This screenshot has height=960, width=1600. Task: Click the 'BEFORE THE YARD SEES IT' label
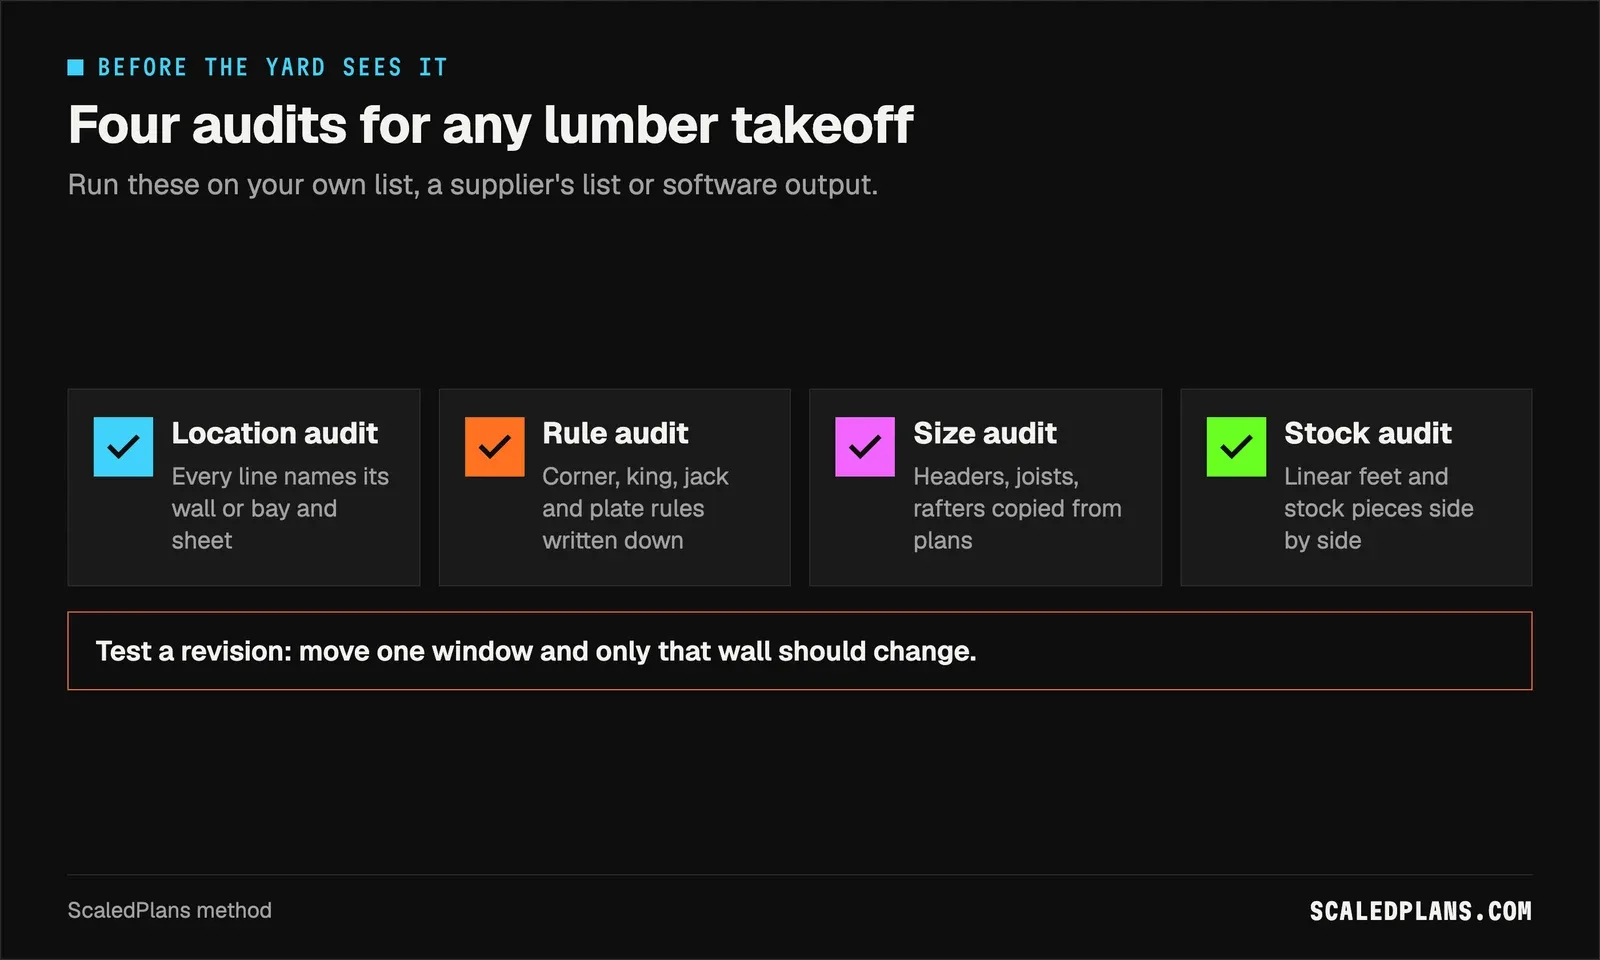point(272,67)
